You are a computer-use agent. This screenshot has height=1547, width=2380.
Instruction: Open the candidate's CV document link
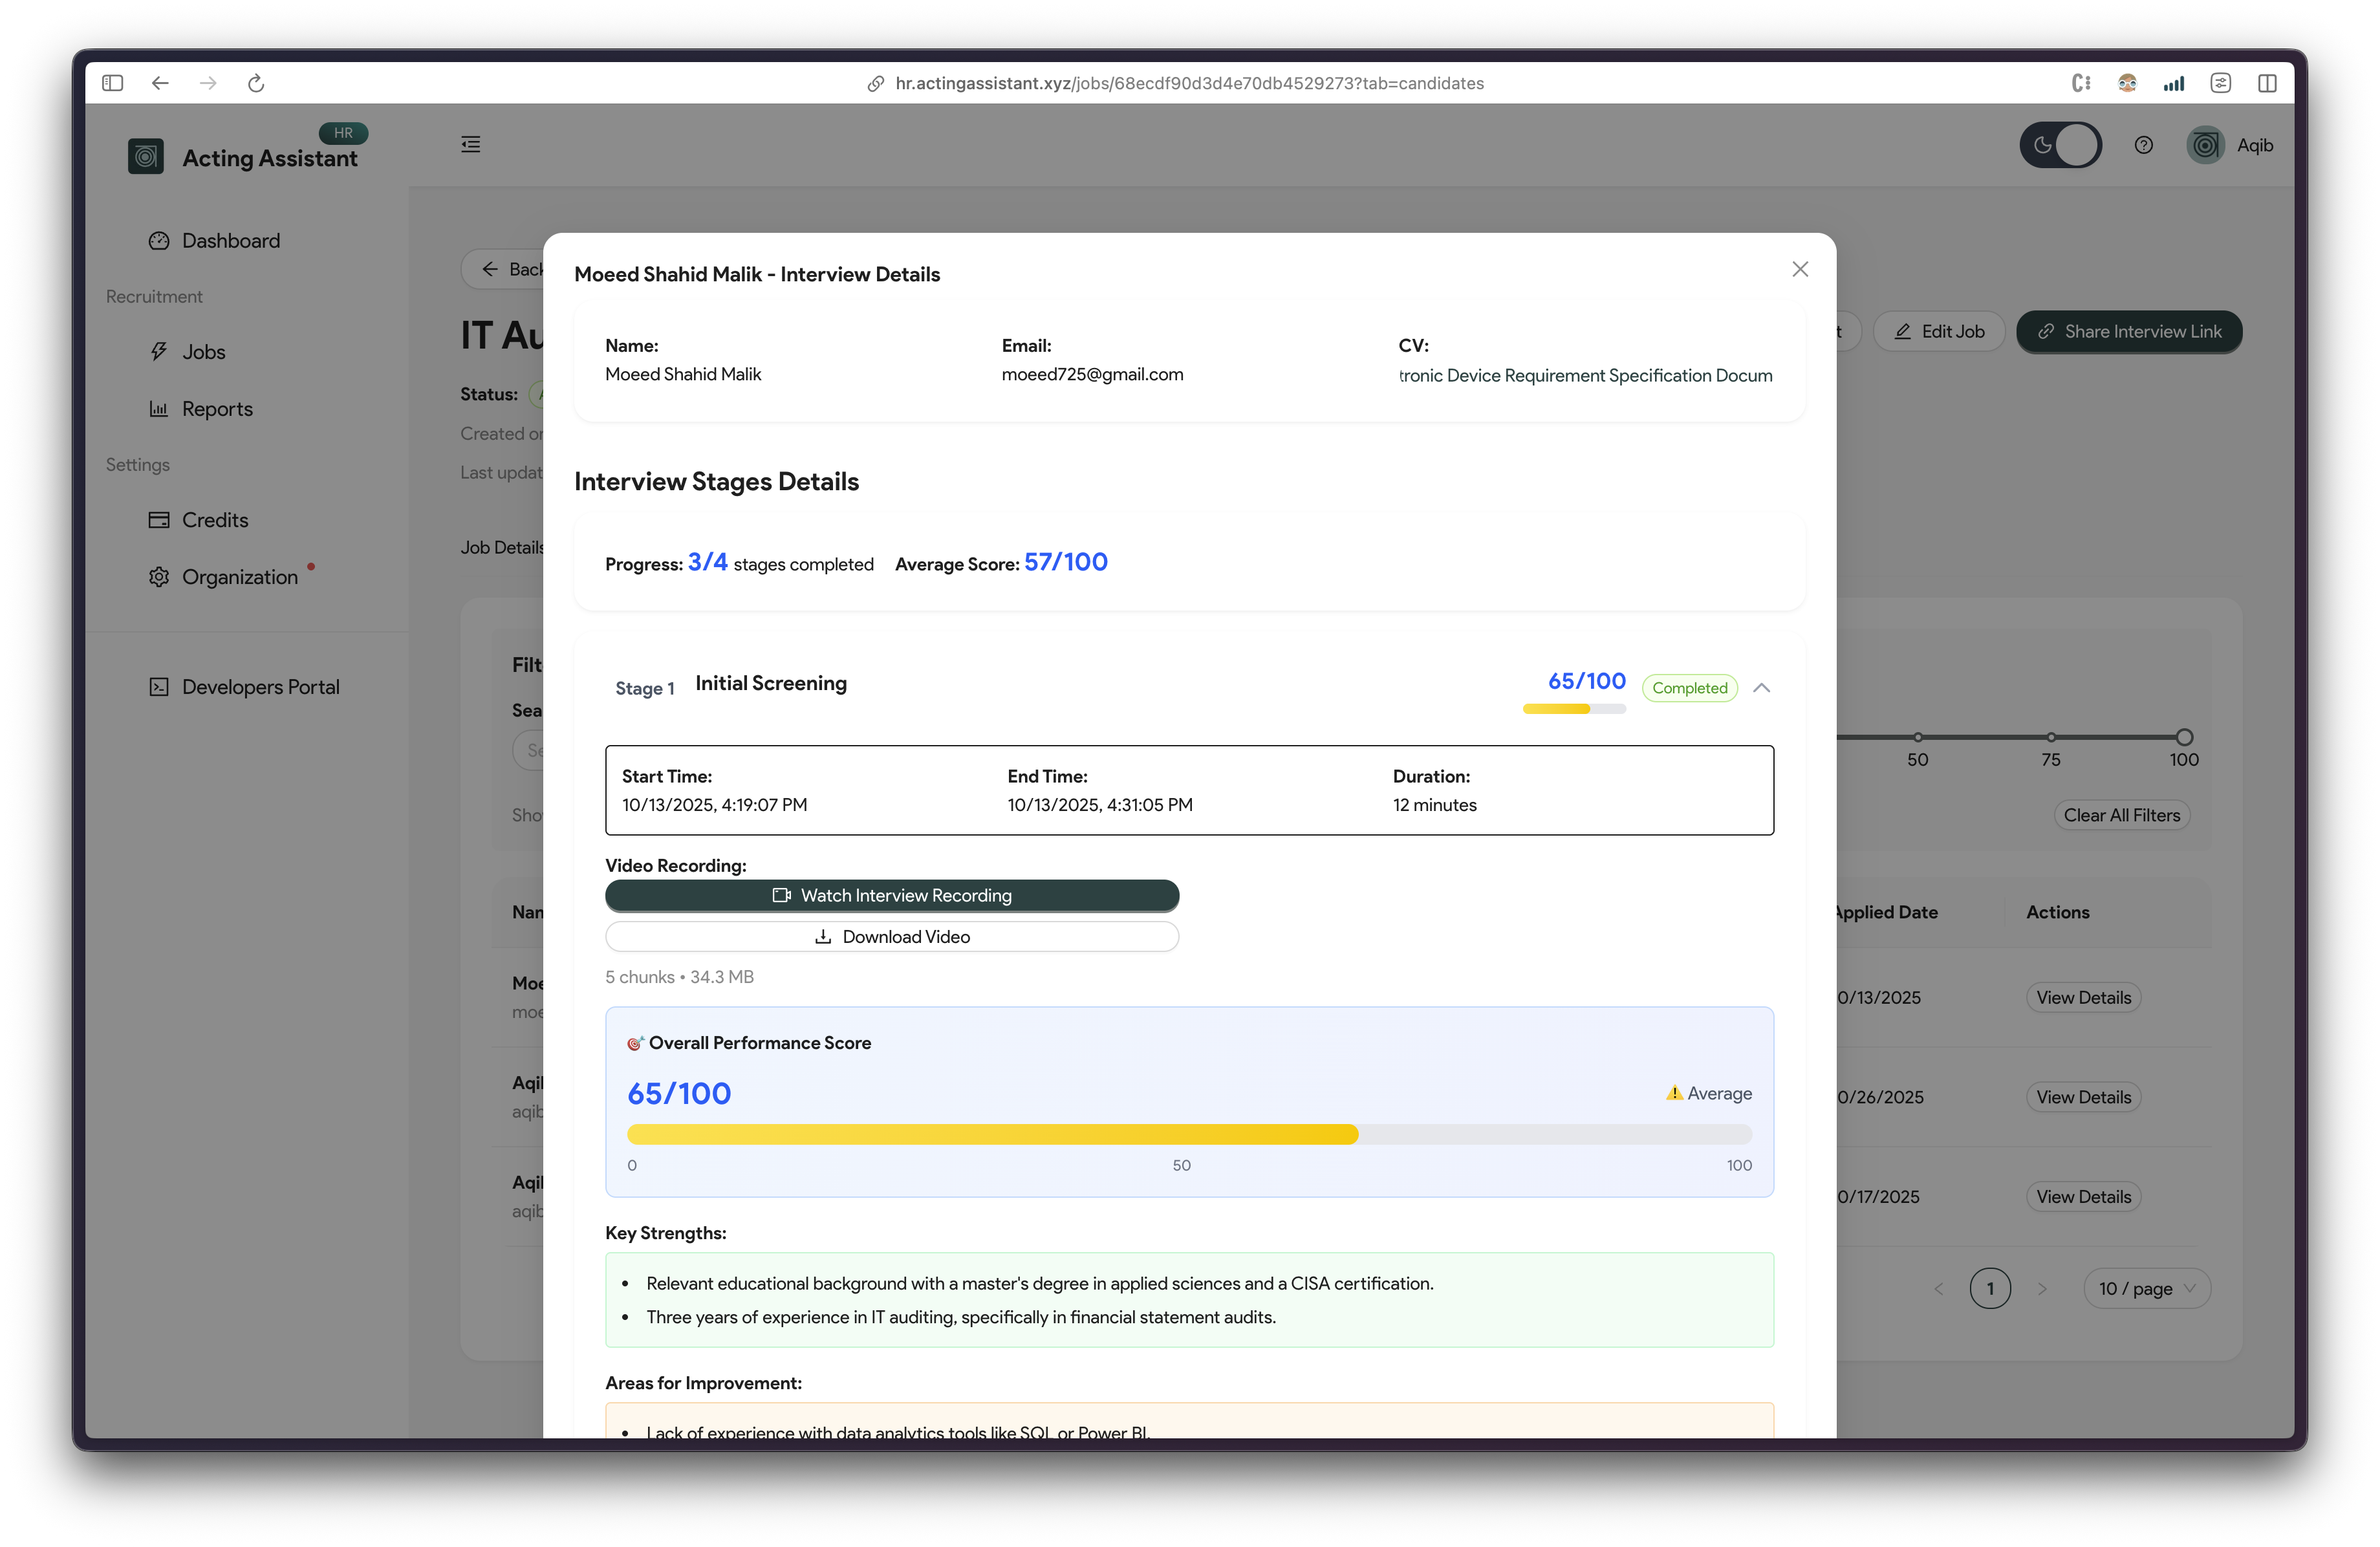pyautogui.click(x=1585, y=375)
